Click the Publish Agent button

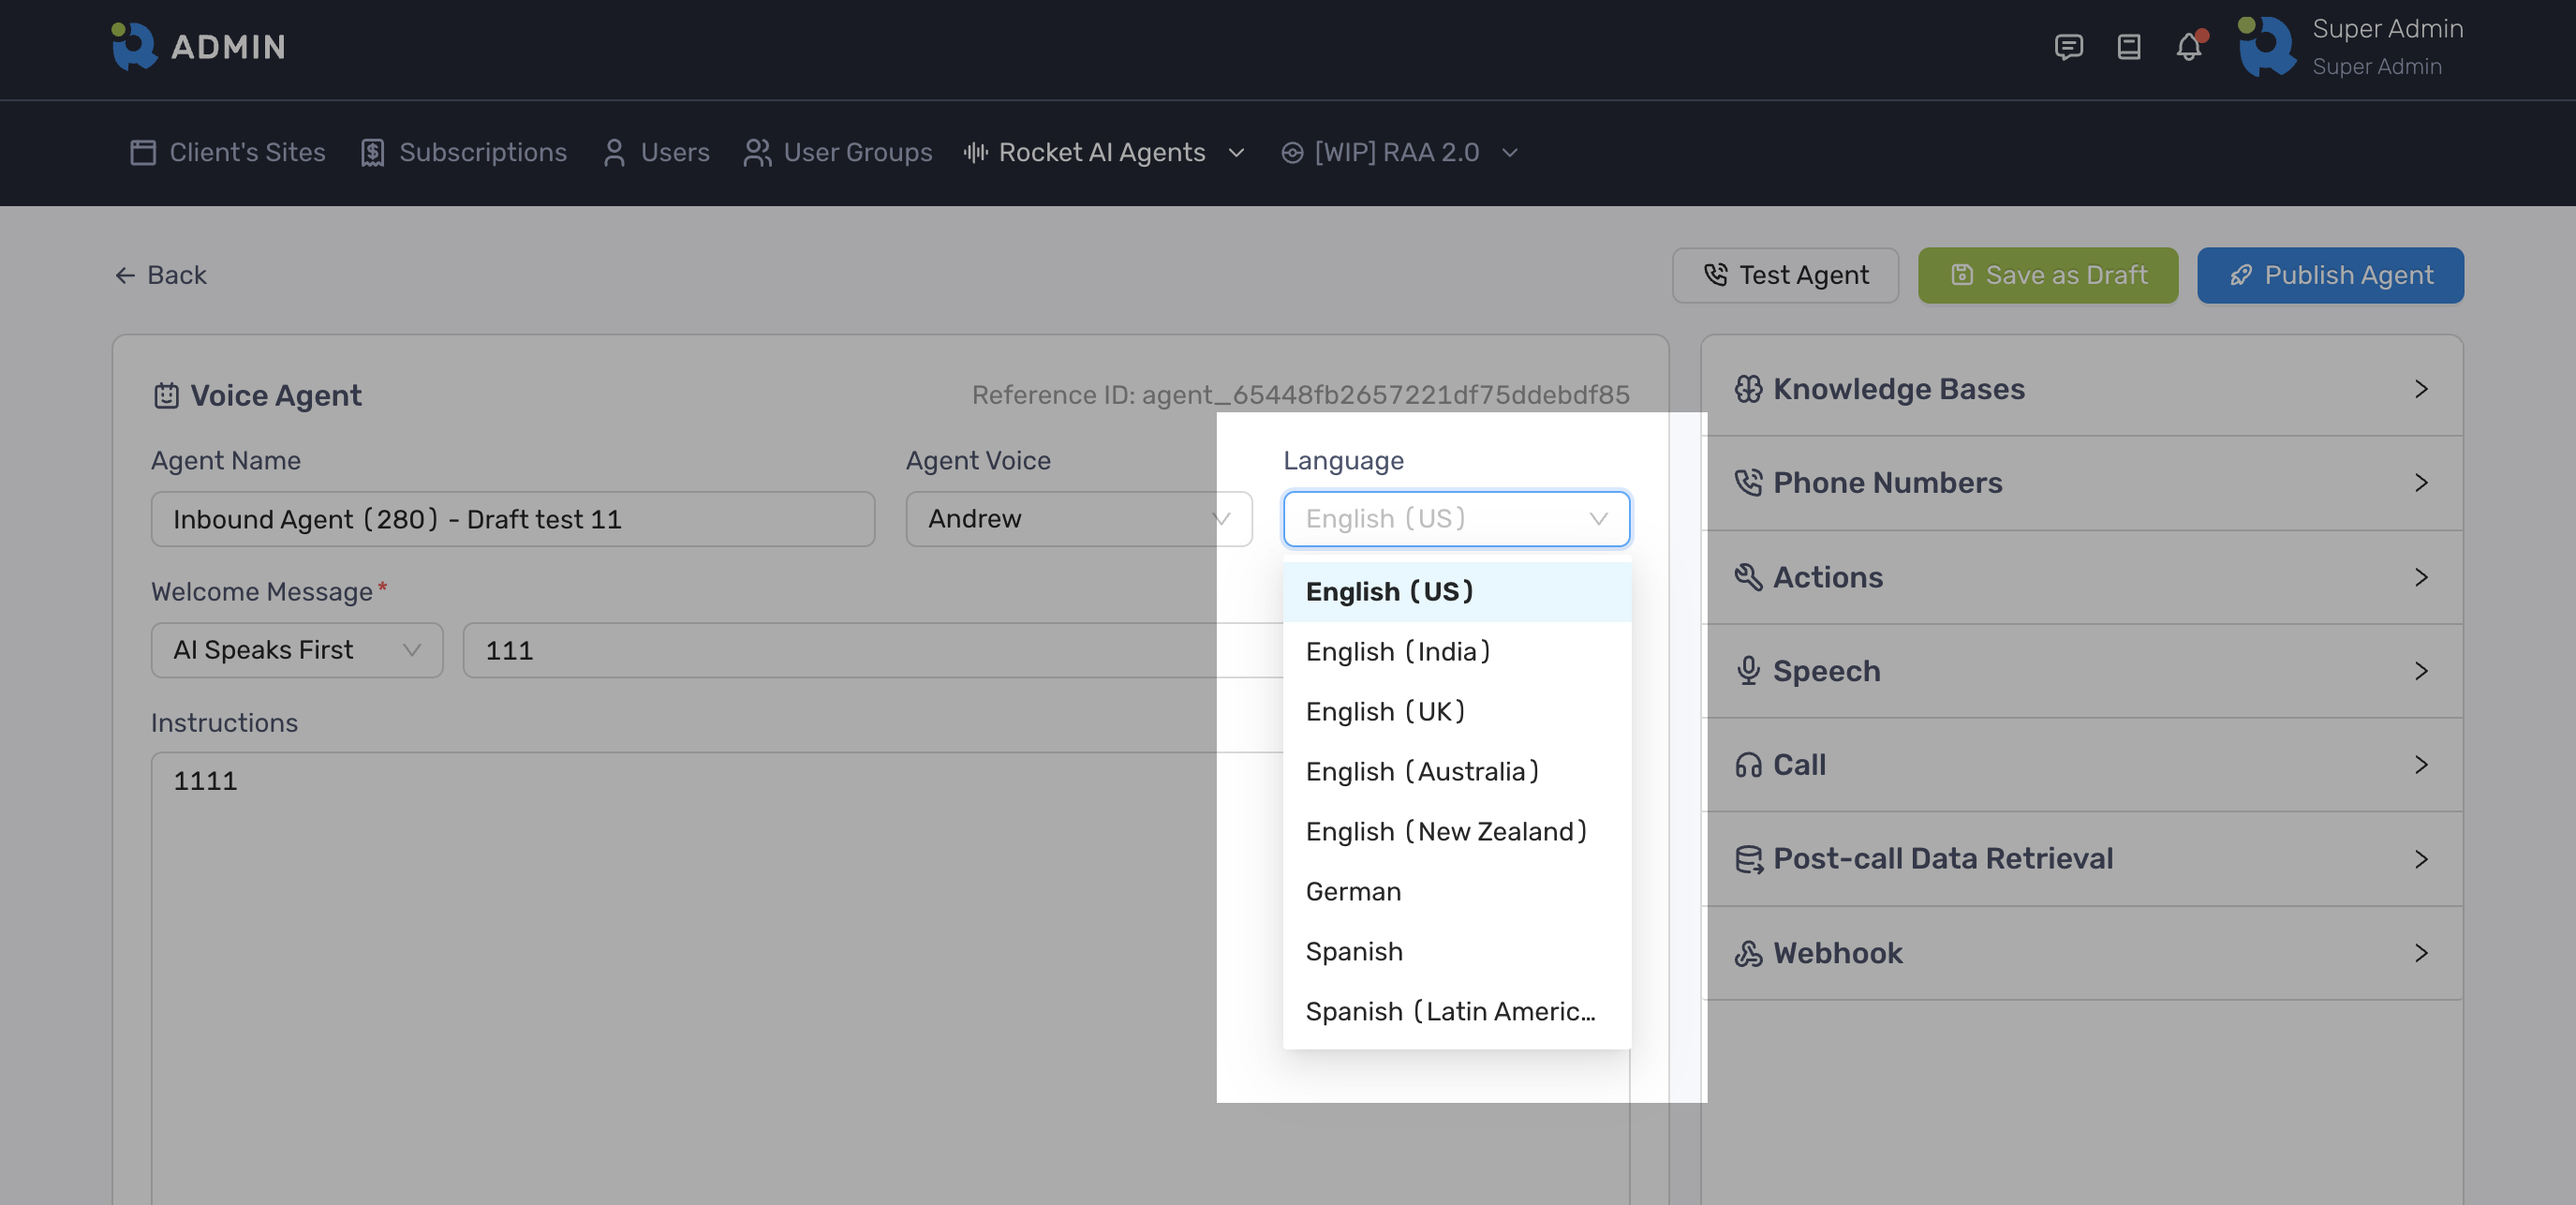point(2330,275)
